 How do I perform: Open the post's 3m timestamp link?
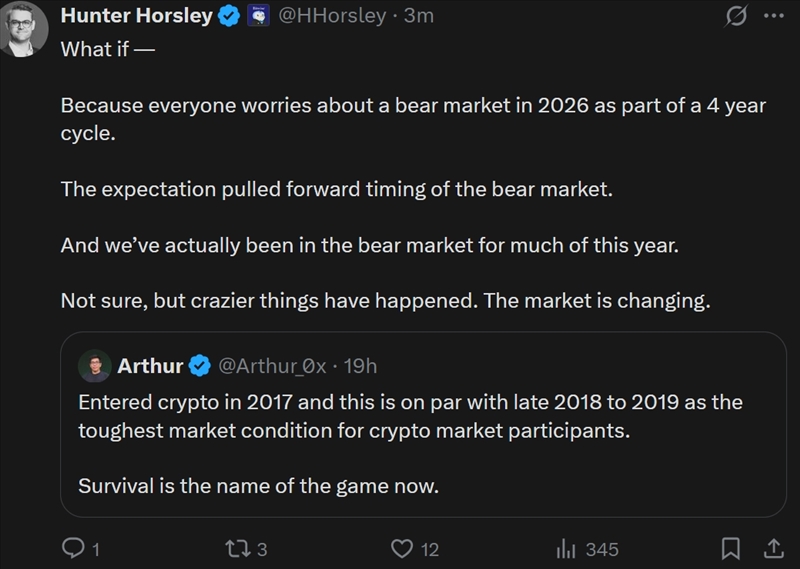pos(419,16)
